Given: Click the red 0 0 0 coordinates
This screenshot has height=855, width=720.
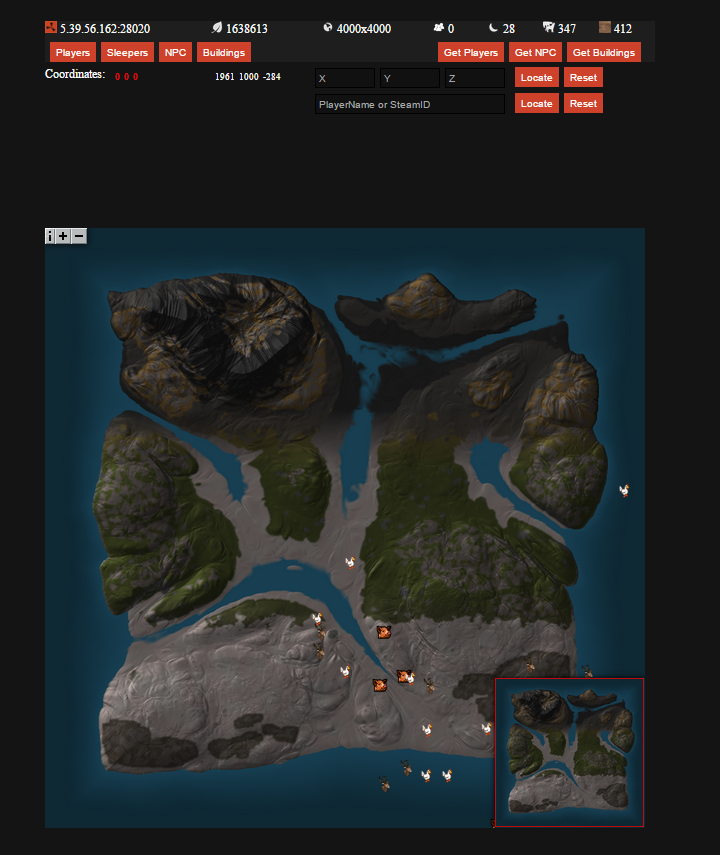Looking at the screenshot, I should pyautogui.click(x=127, y=77).
